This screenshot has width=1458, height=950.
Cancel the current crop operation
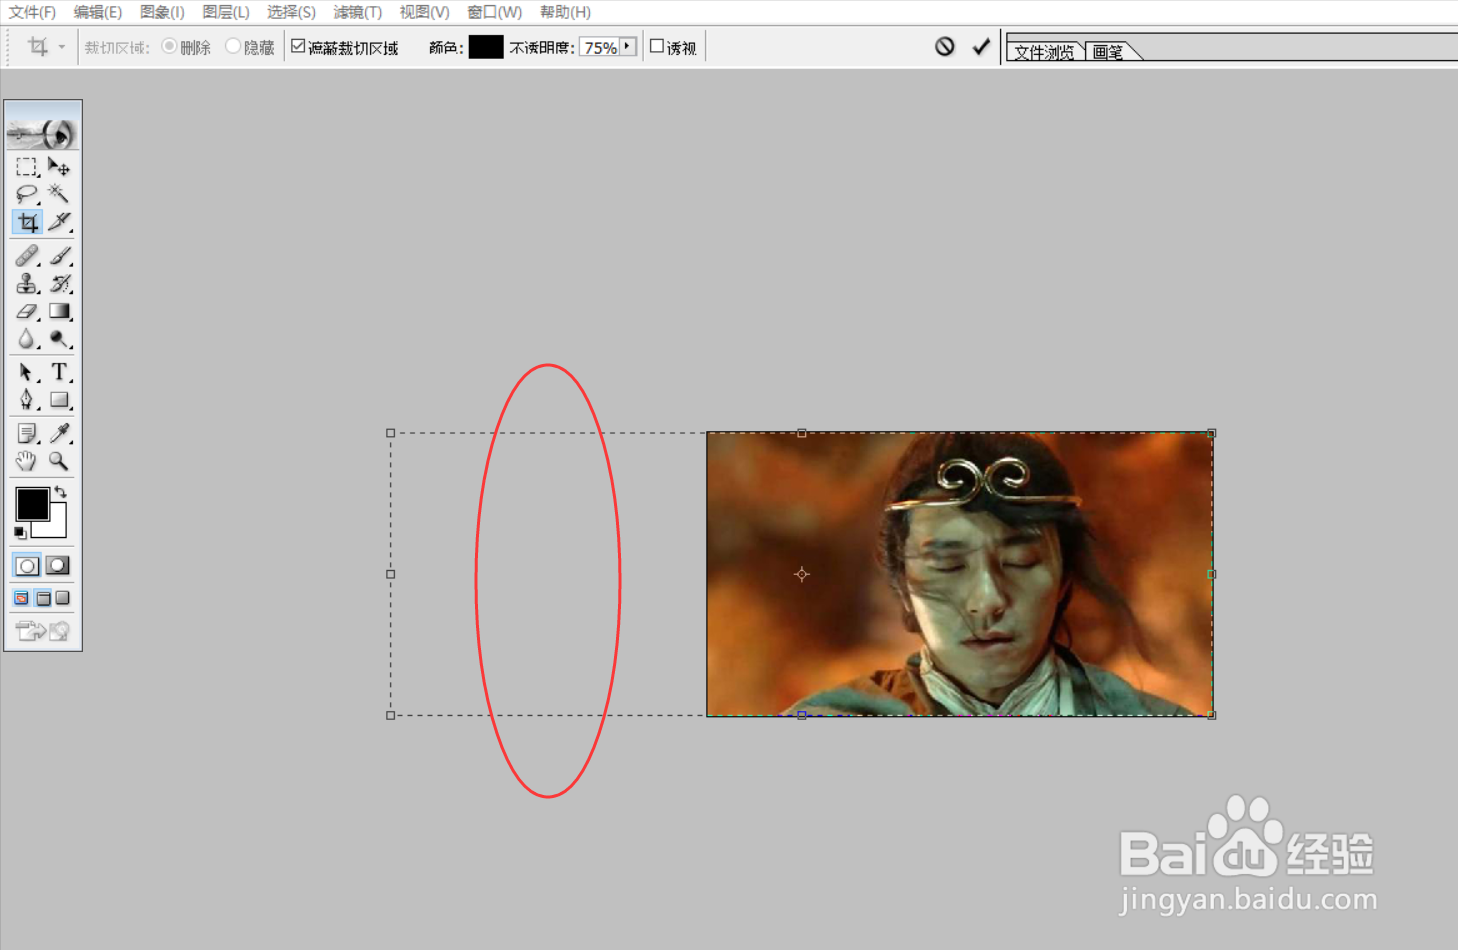click(x=945, y=46)
